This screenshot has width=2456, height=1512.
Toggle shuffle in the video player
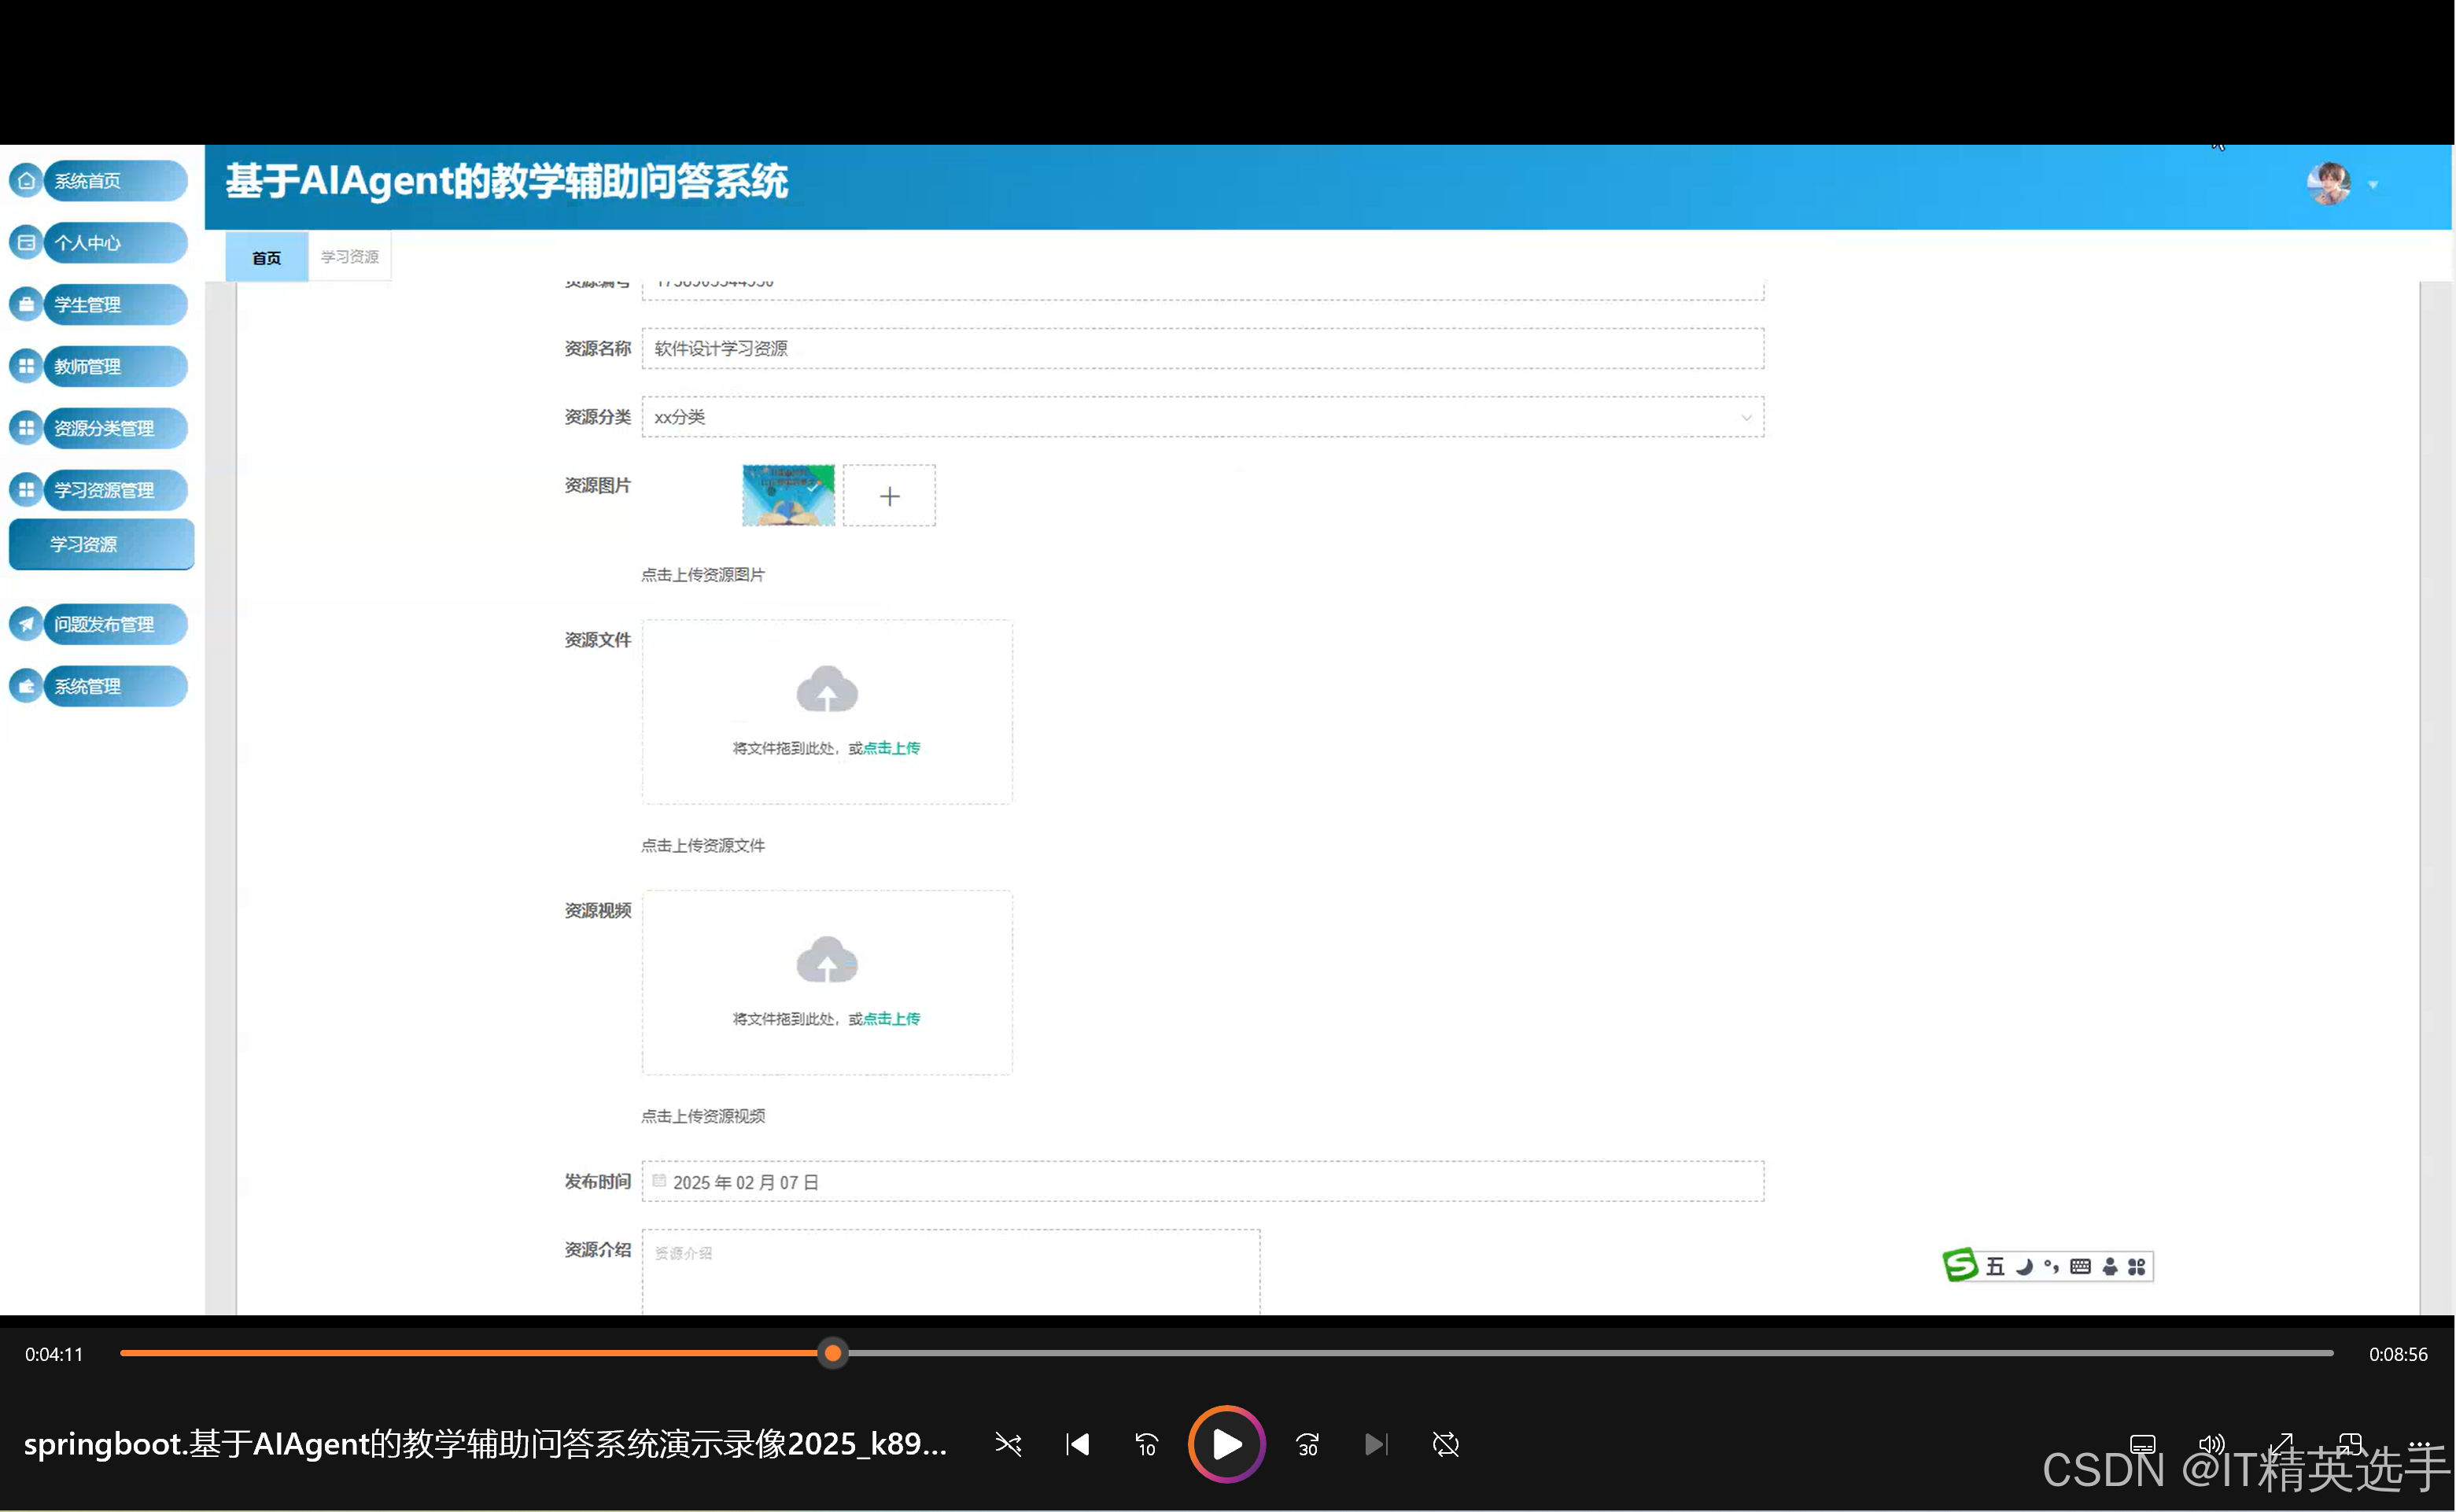(x=1008, y=1445)
